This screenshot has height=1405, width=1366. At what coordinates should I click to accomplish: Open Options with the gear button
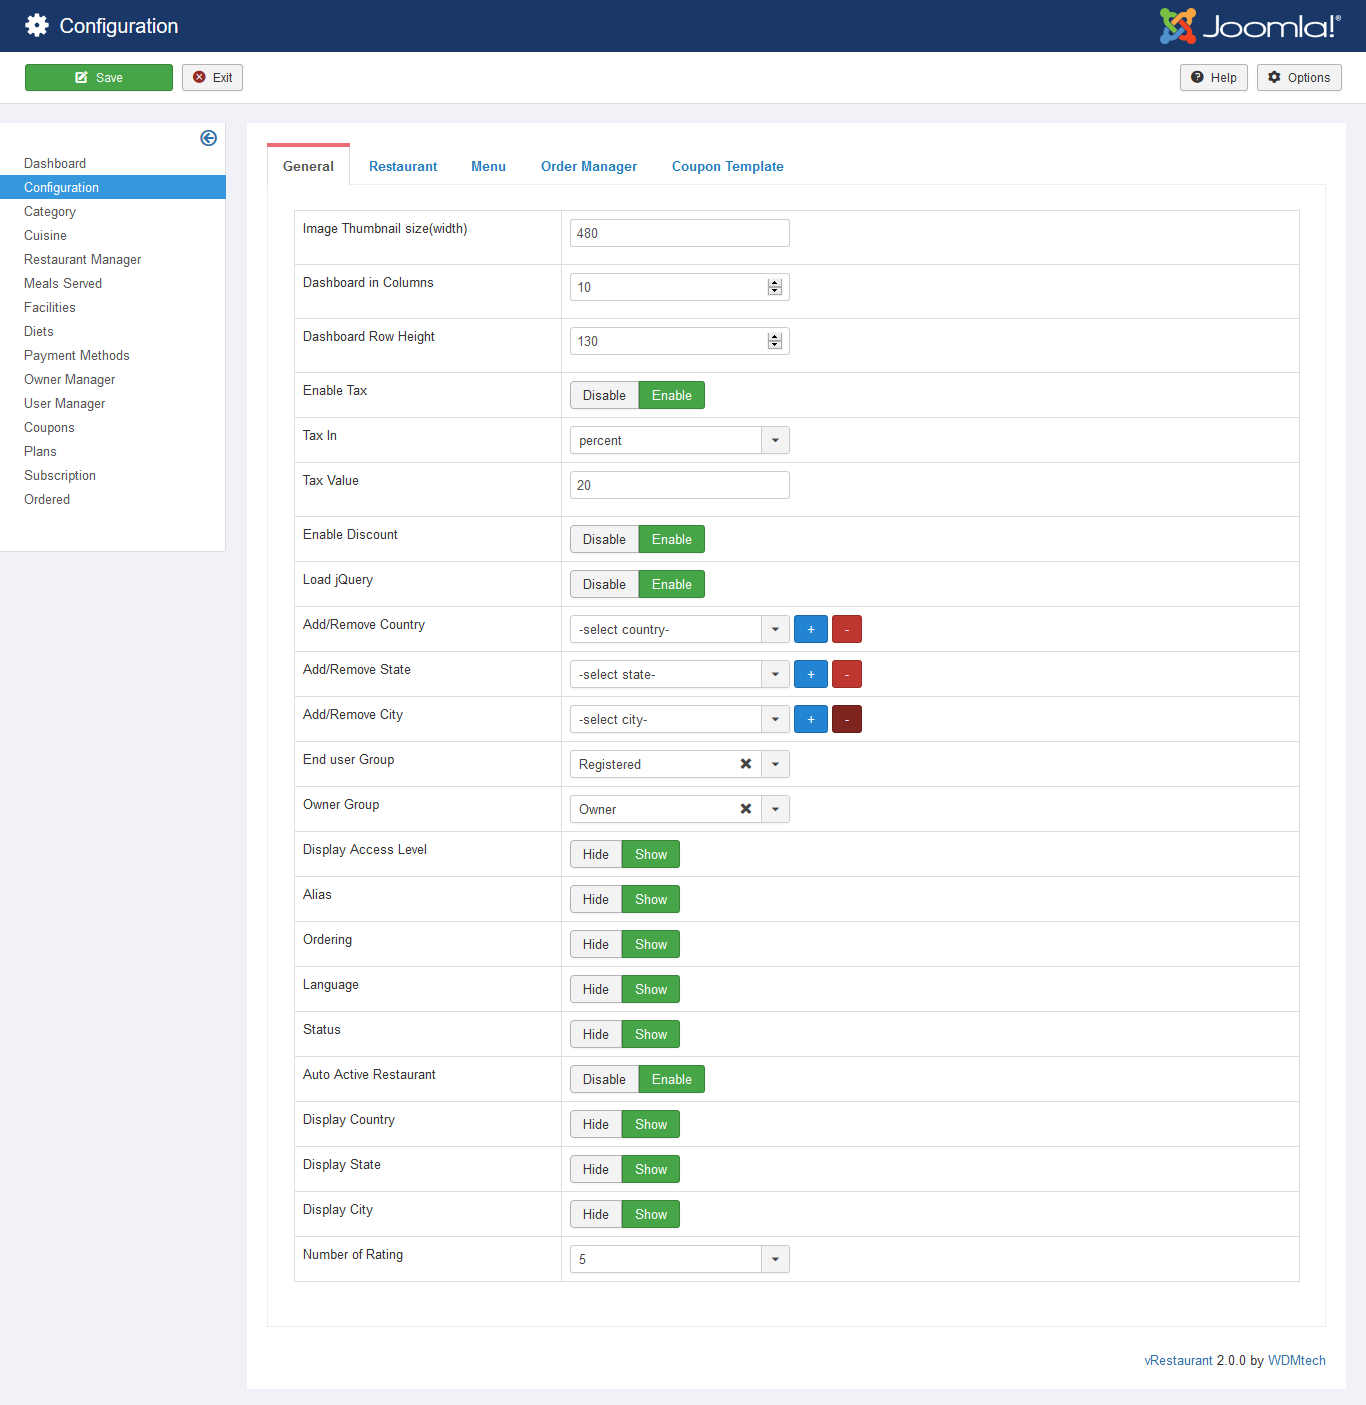(1298, 77)
